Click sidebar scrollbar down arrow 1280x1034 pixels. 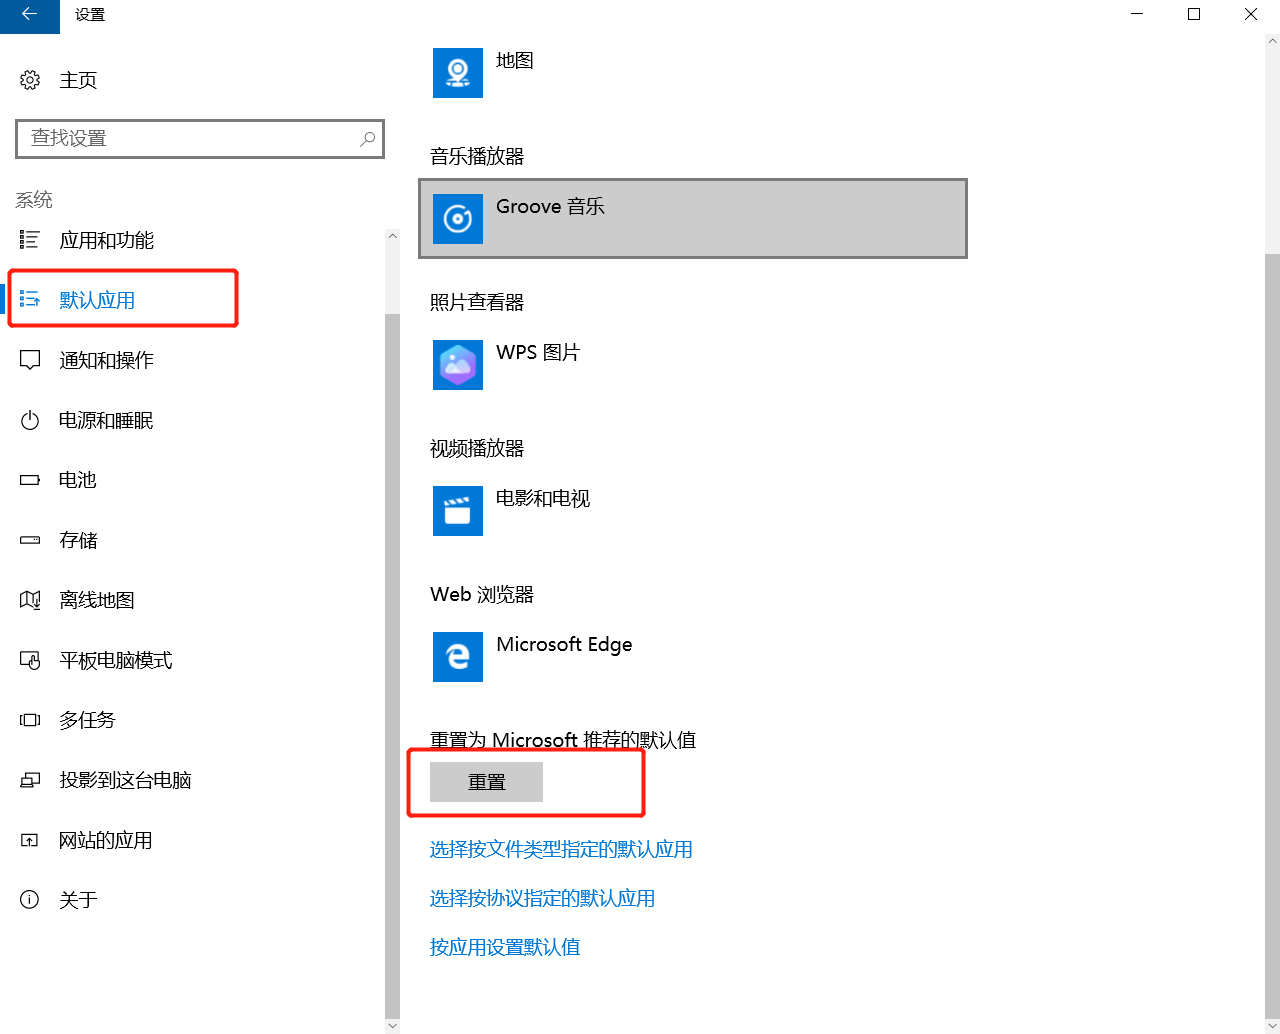392,1025
